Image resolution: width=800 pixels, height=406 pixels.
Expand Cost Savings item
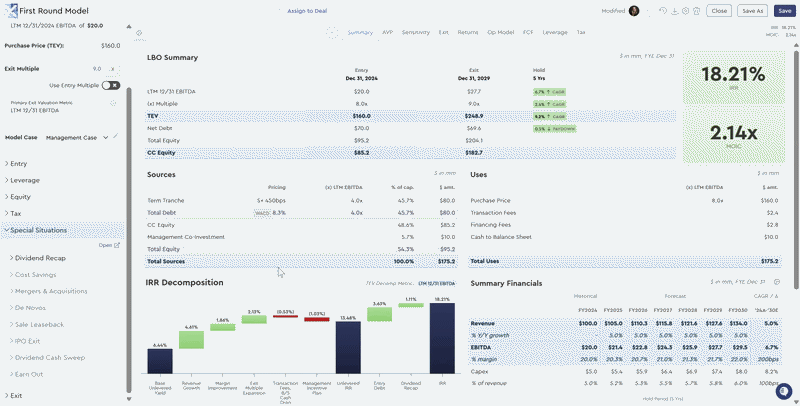tap(33, 274)
